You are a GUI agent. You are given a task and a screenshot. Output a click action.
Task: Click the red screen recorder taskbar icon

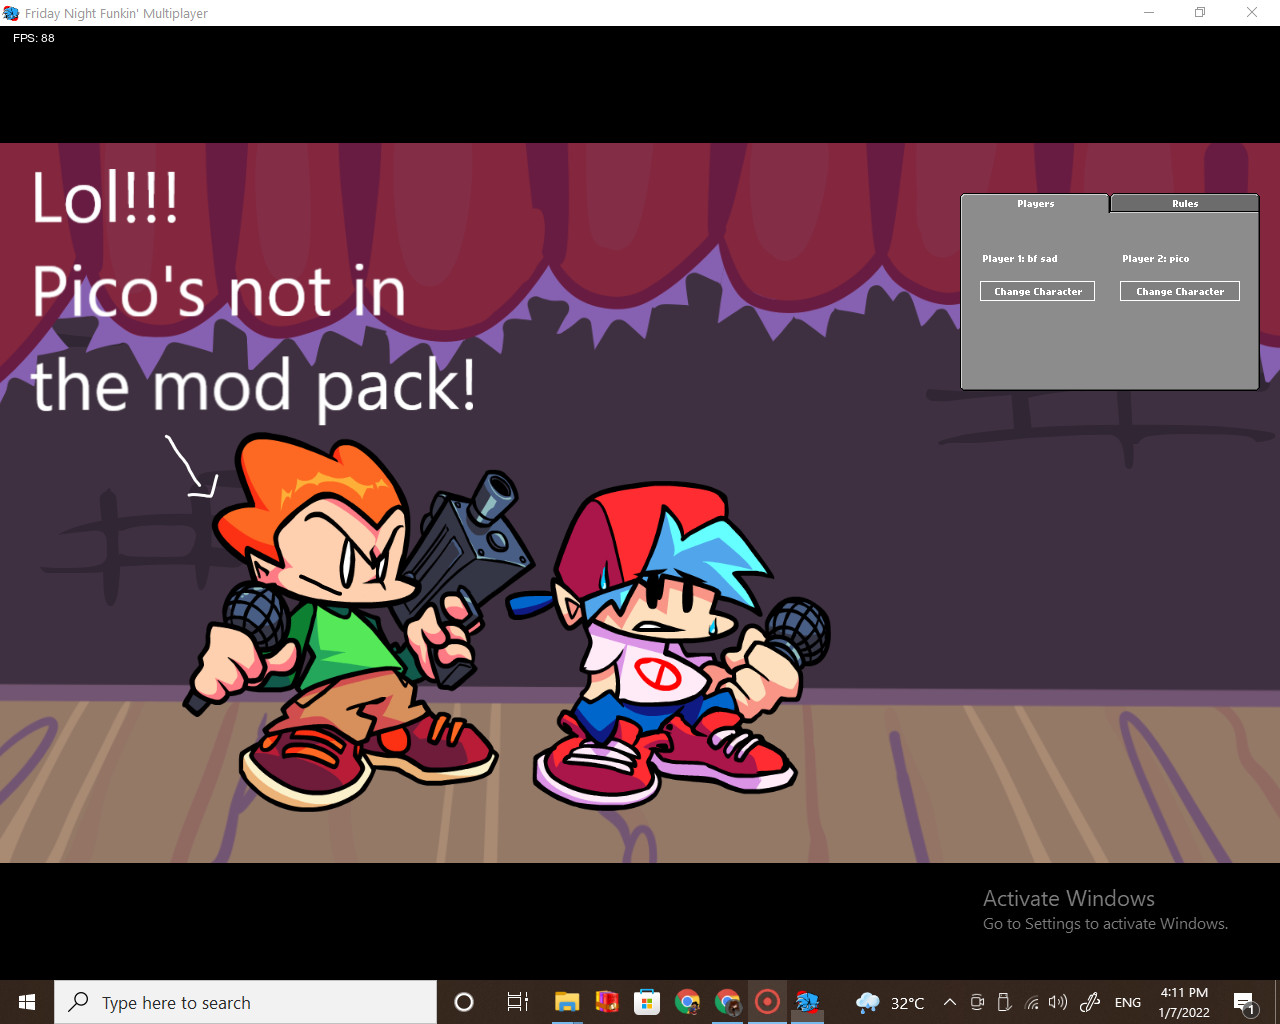tap(767, 1002)
